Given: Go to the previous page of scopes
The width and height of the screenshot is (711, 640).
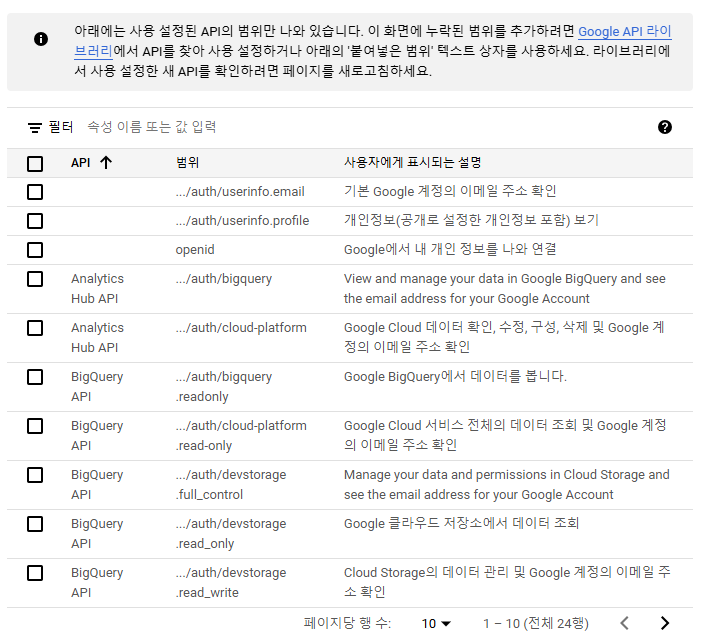Looking at the screenshot, I should click(625, 623).
